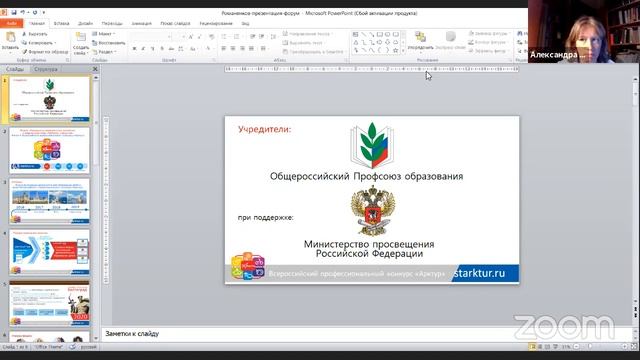Click the Undo arrow in quick access toolbar

23,13
